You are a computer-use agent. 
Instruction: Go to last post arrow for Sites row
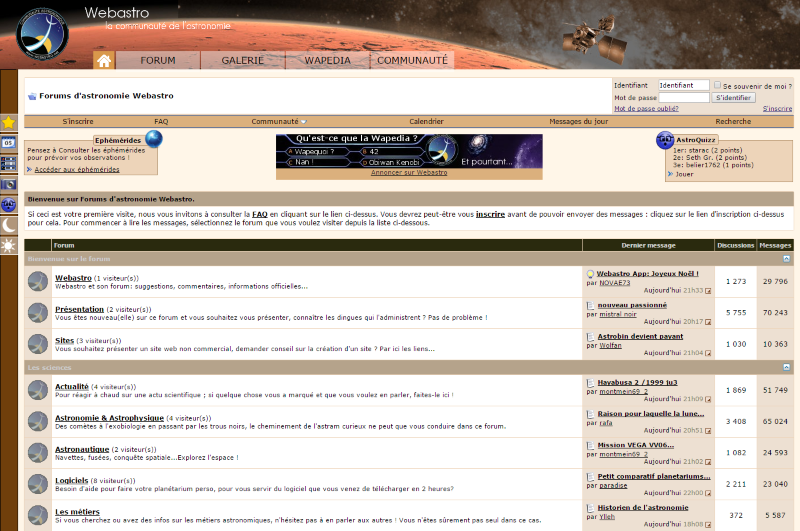pyautogui.click(x=708, y=353)
